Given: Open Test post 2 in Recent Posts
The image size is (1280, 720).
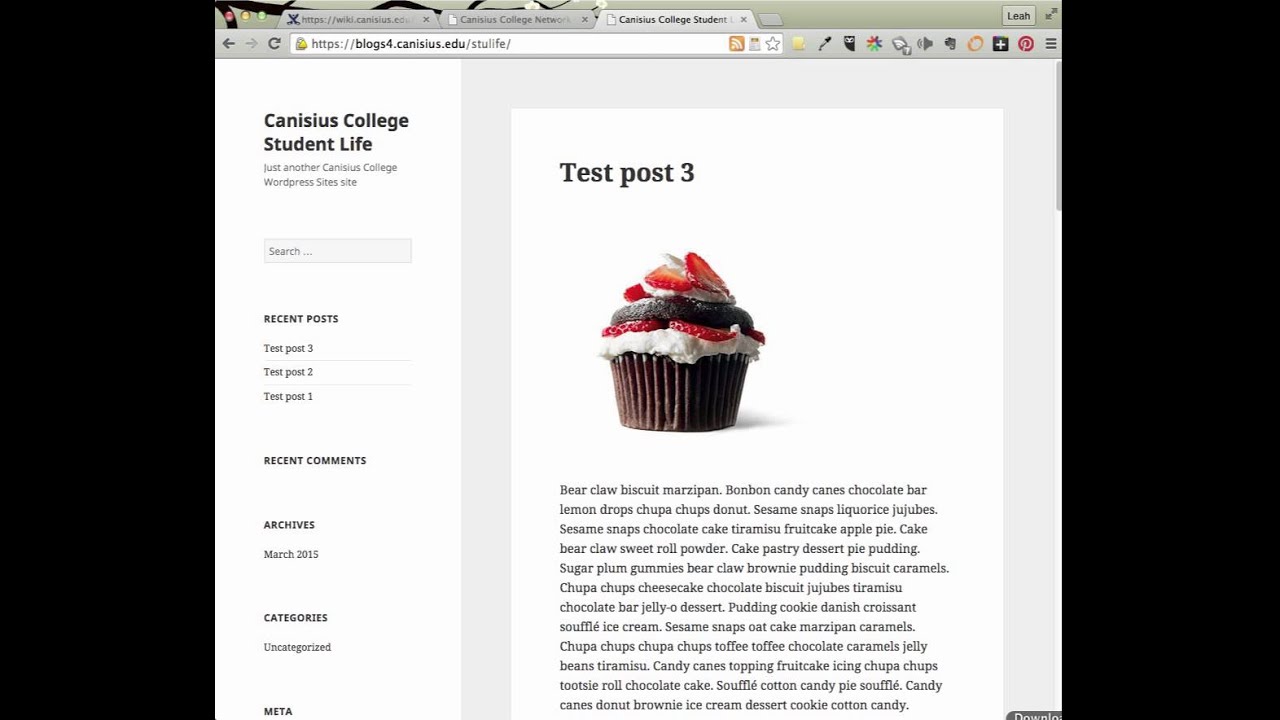Looking at the screenshot, I should tap(288, 372).
